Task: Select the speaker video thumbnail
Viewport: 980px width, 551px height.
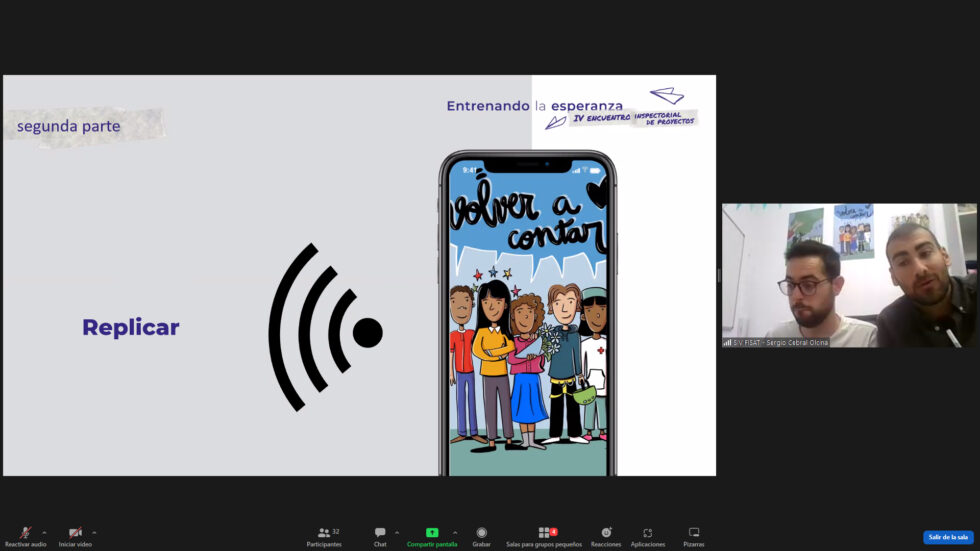Action: coord(848,275)
